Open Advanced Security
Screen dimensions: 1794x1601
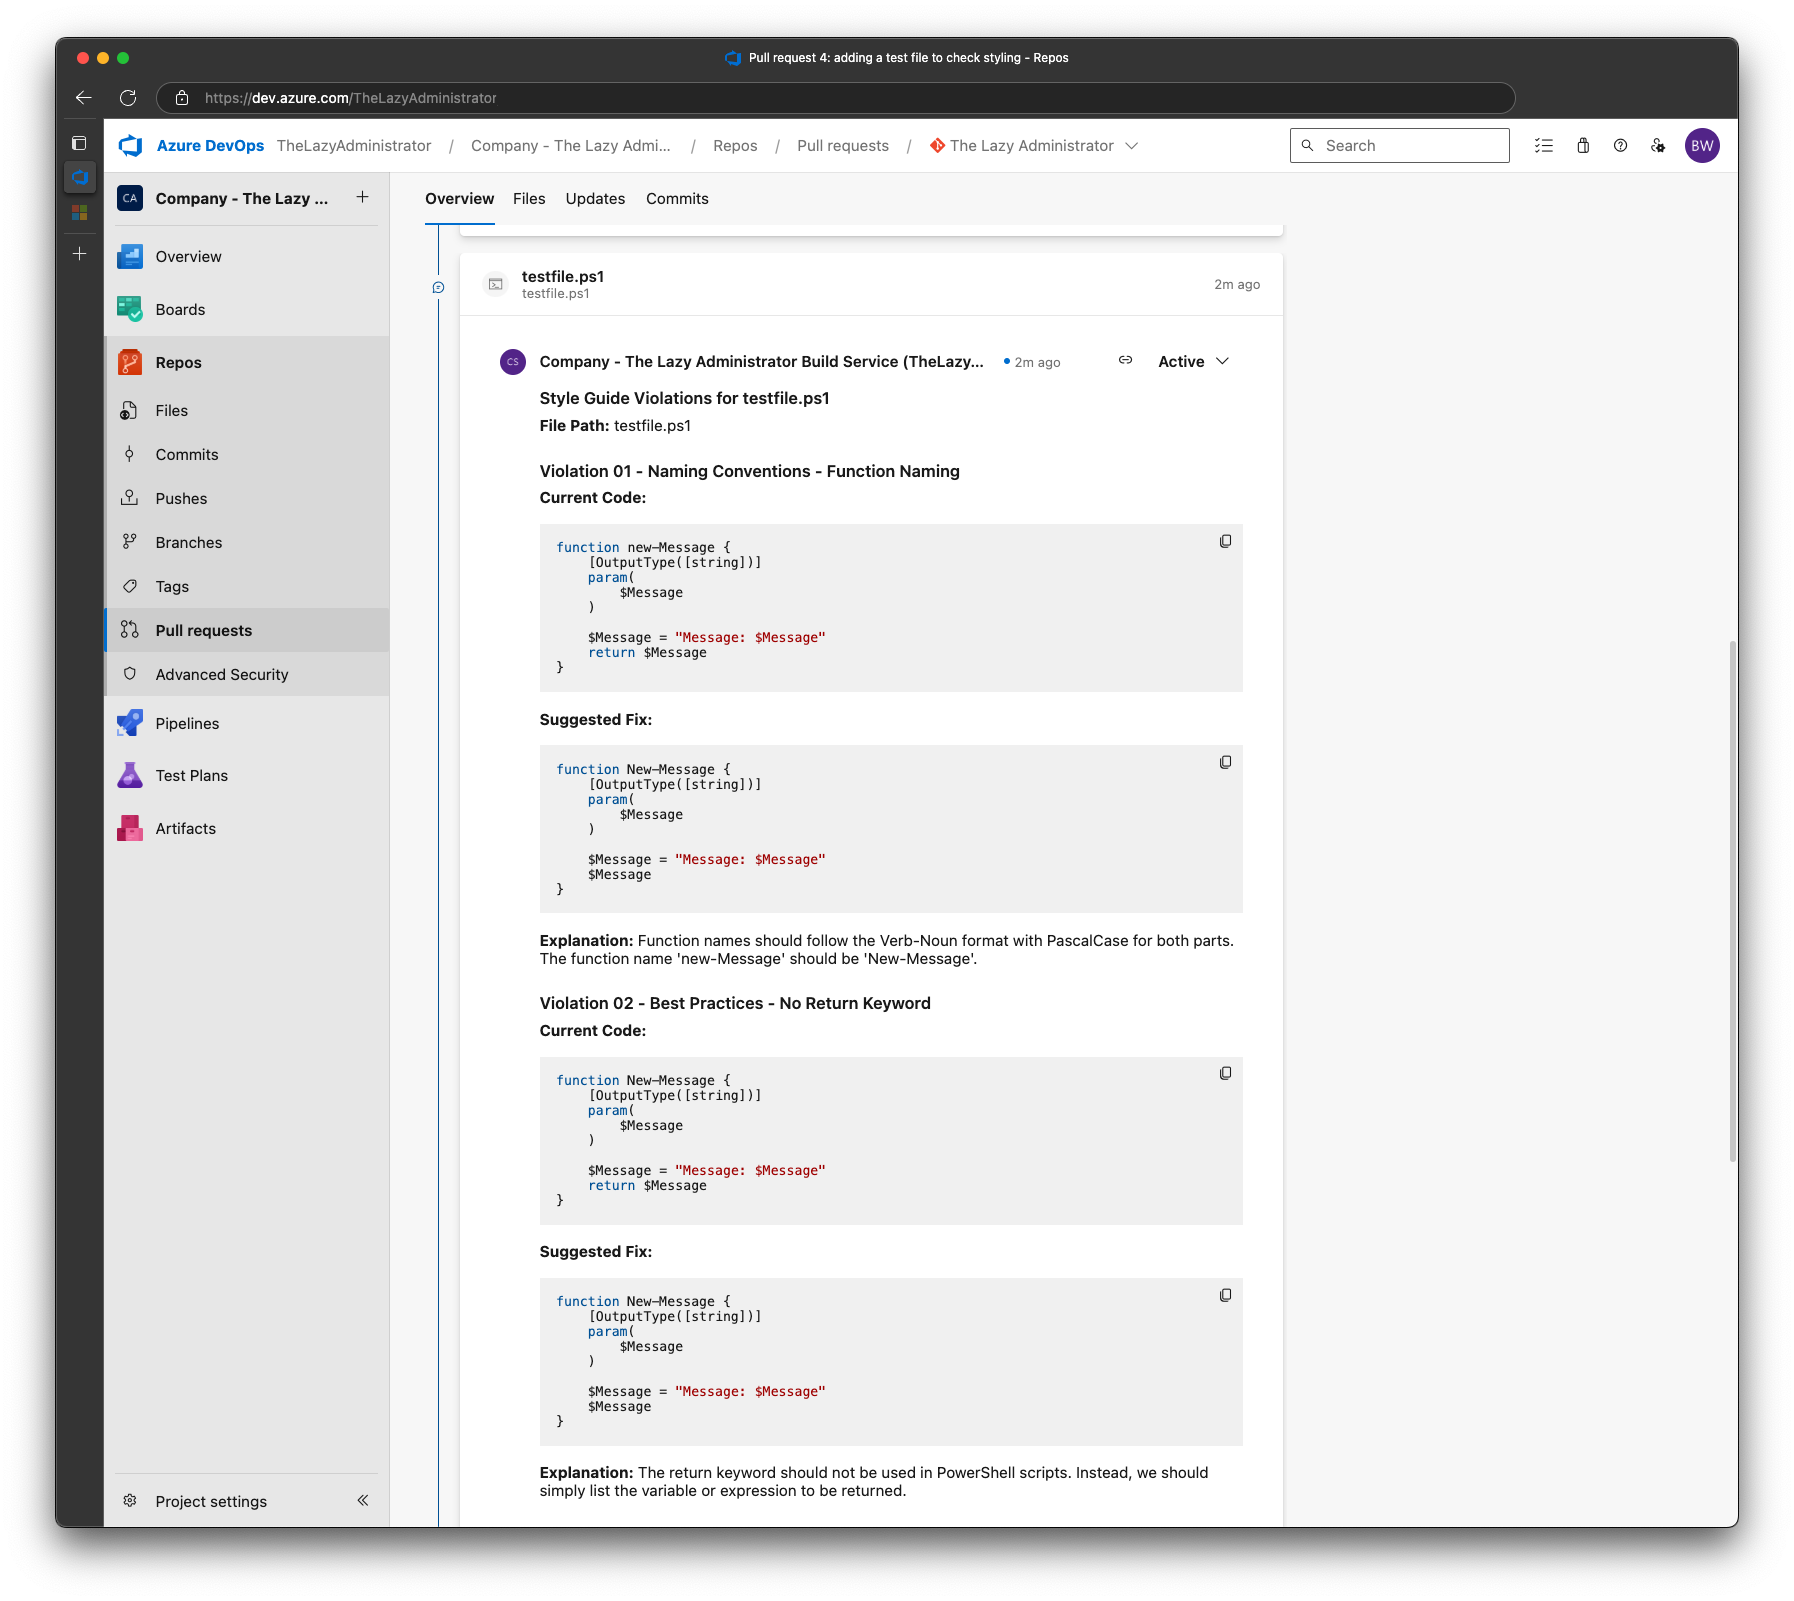click(x=246, y=675)
